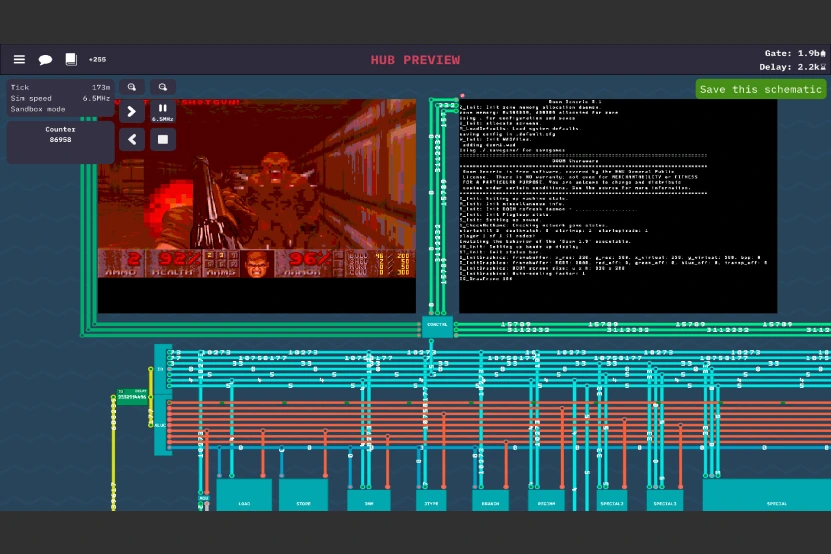Select the BRANCH component block
Viewport: 831px width, 554px height.
(490, 500)
